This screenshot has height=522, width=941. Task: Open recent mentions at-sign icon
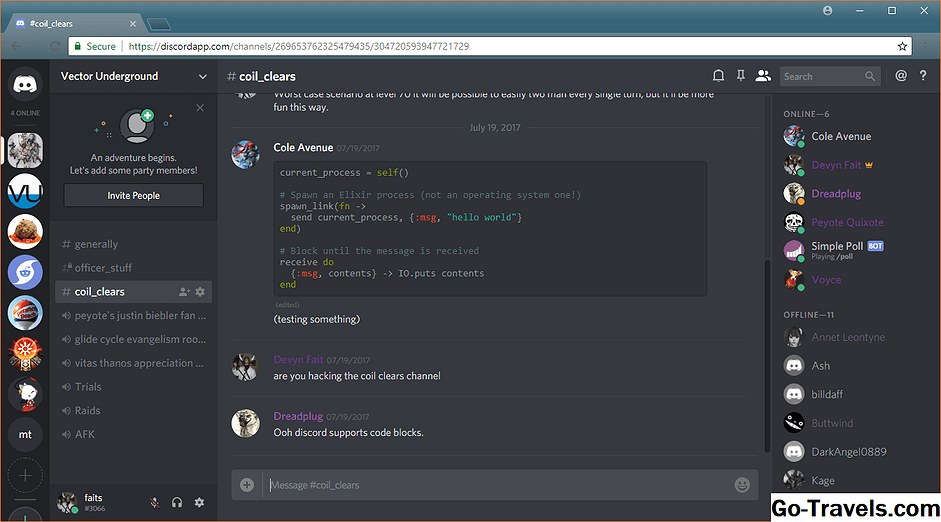(901, 76)
